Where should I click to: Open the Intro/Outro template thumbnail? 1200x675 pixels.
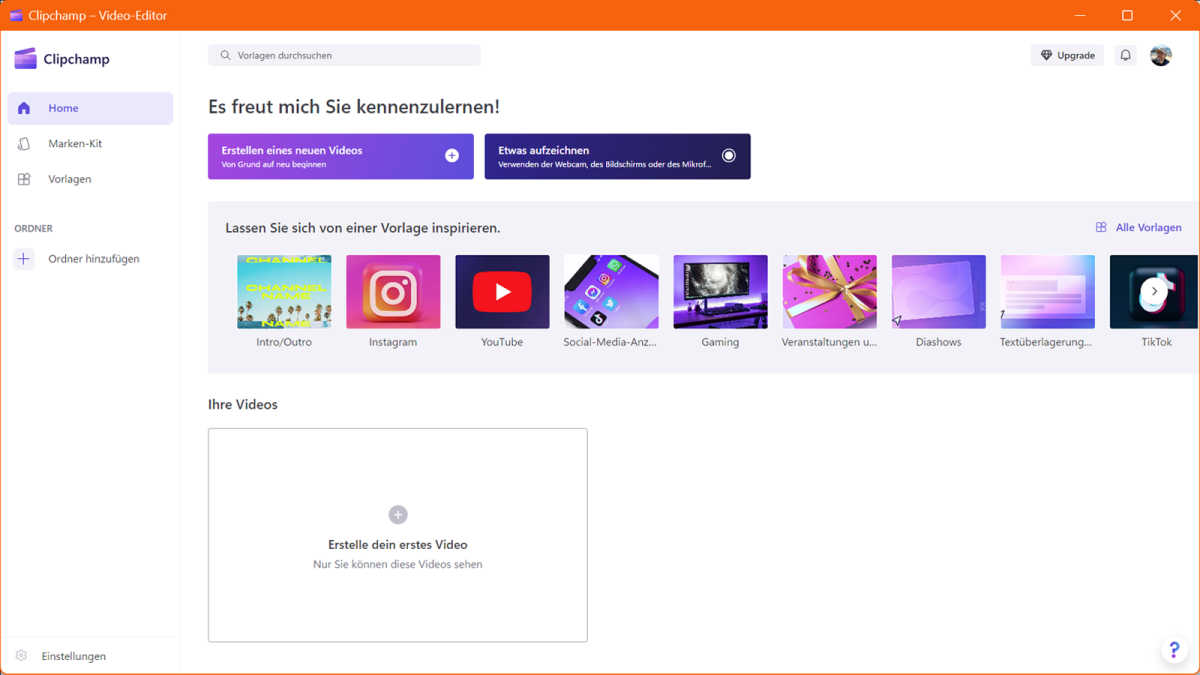(284, 292)
